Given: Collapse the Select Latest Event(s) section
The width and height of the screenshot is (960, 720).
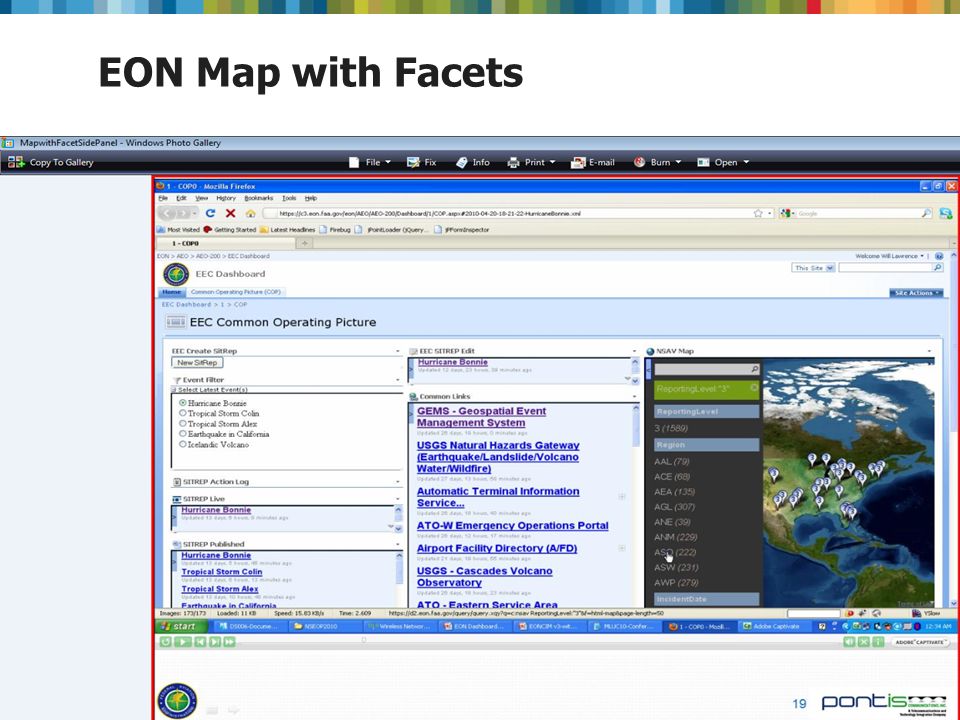Looking at the screenshot, I should (173, 389).
